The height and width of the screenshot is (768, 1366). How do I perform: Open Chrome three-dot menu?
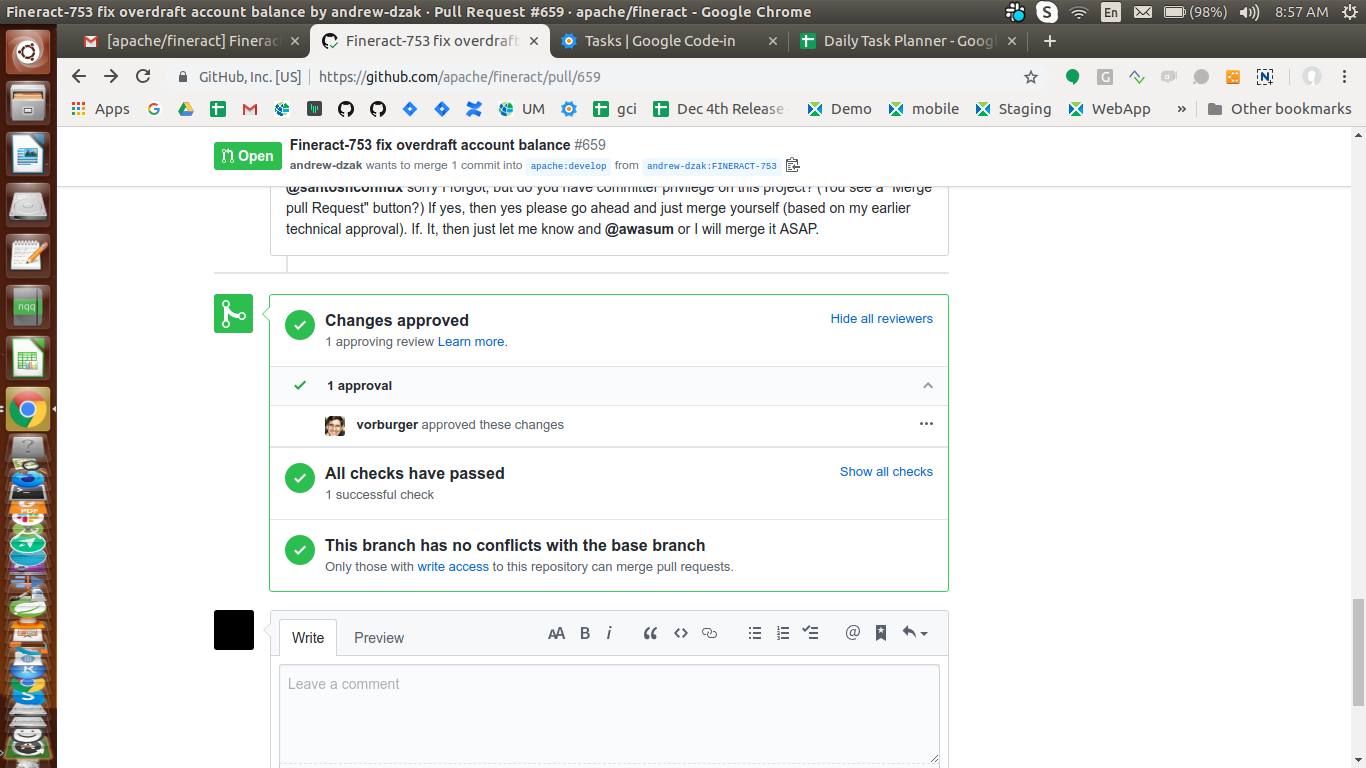click(x=1345, y=77)
